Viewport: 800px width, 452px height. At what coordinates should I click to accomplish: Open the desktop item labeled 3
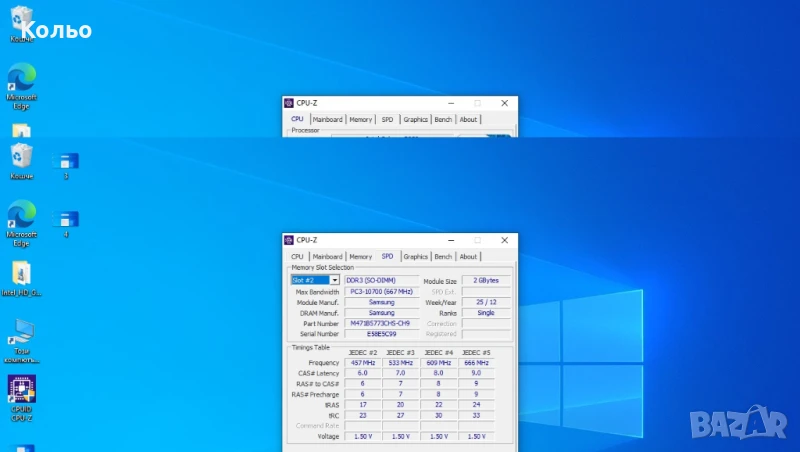66,161
